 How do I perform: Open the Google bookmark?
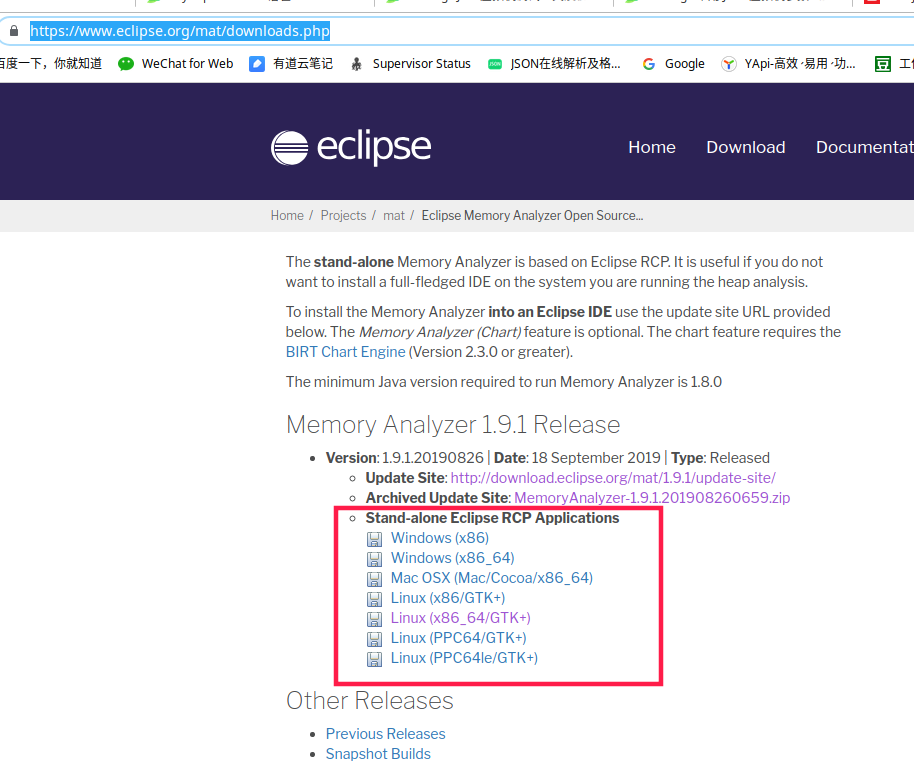[673, 64]
